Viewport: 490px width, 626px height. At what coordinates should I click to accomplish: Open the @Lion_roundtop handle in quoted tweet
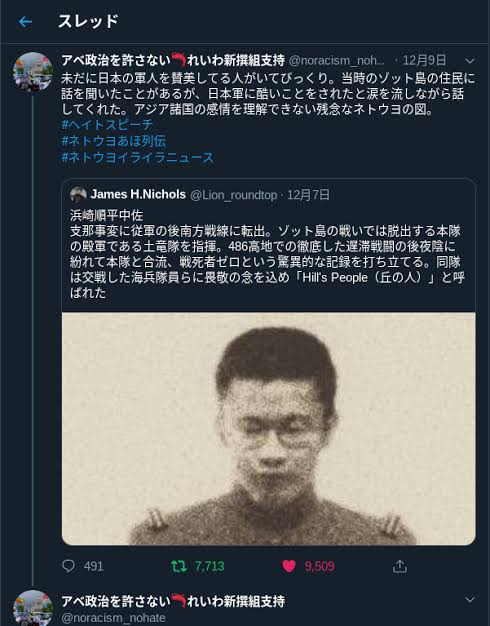[x=234, y=195]
